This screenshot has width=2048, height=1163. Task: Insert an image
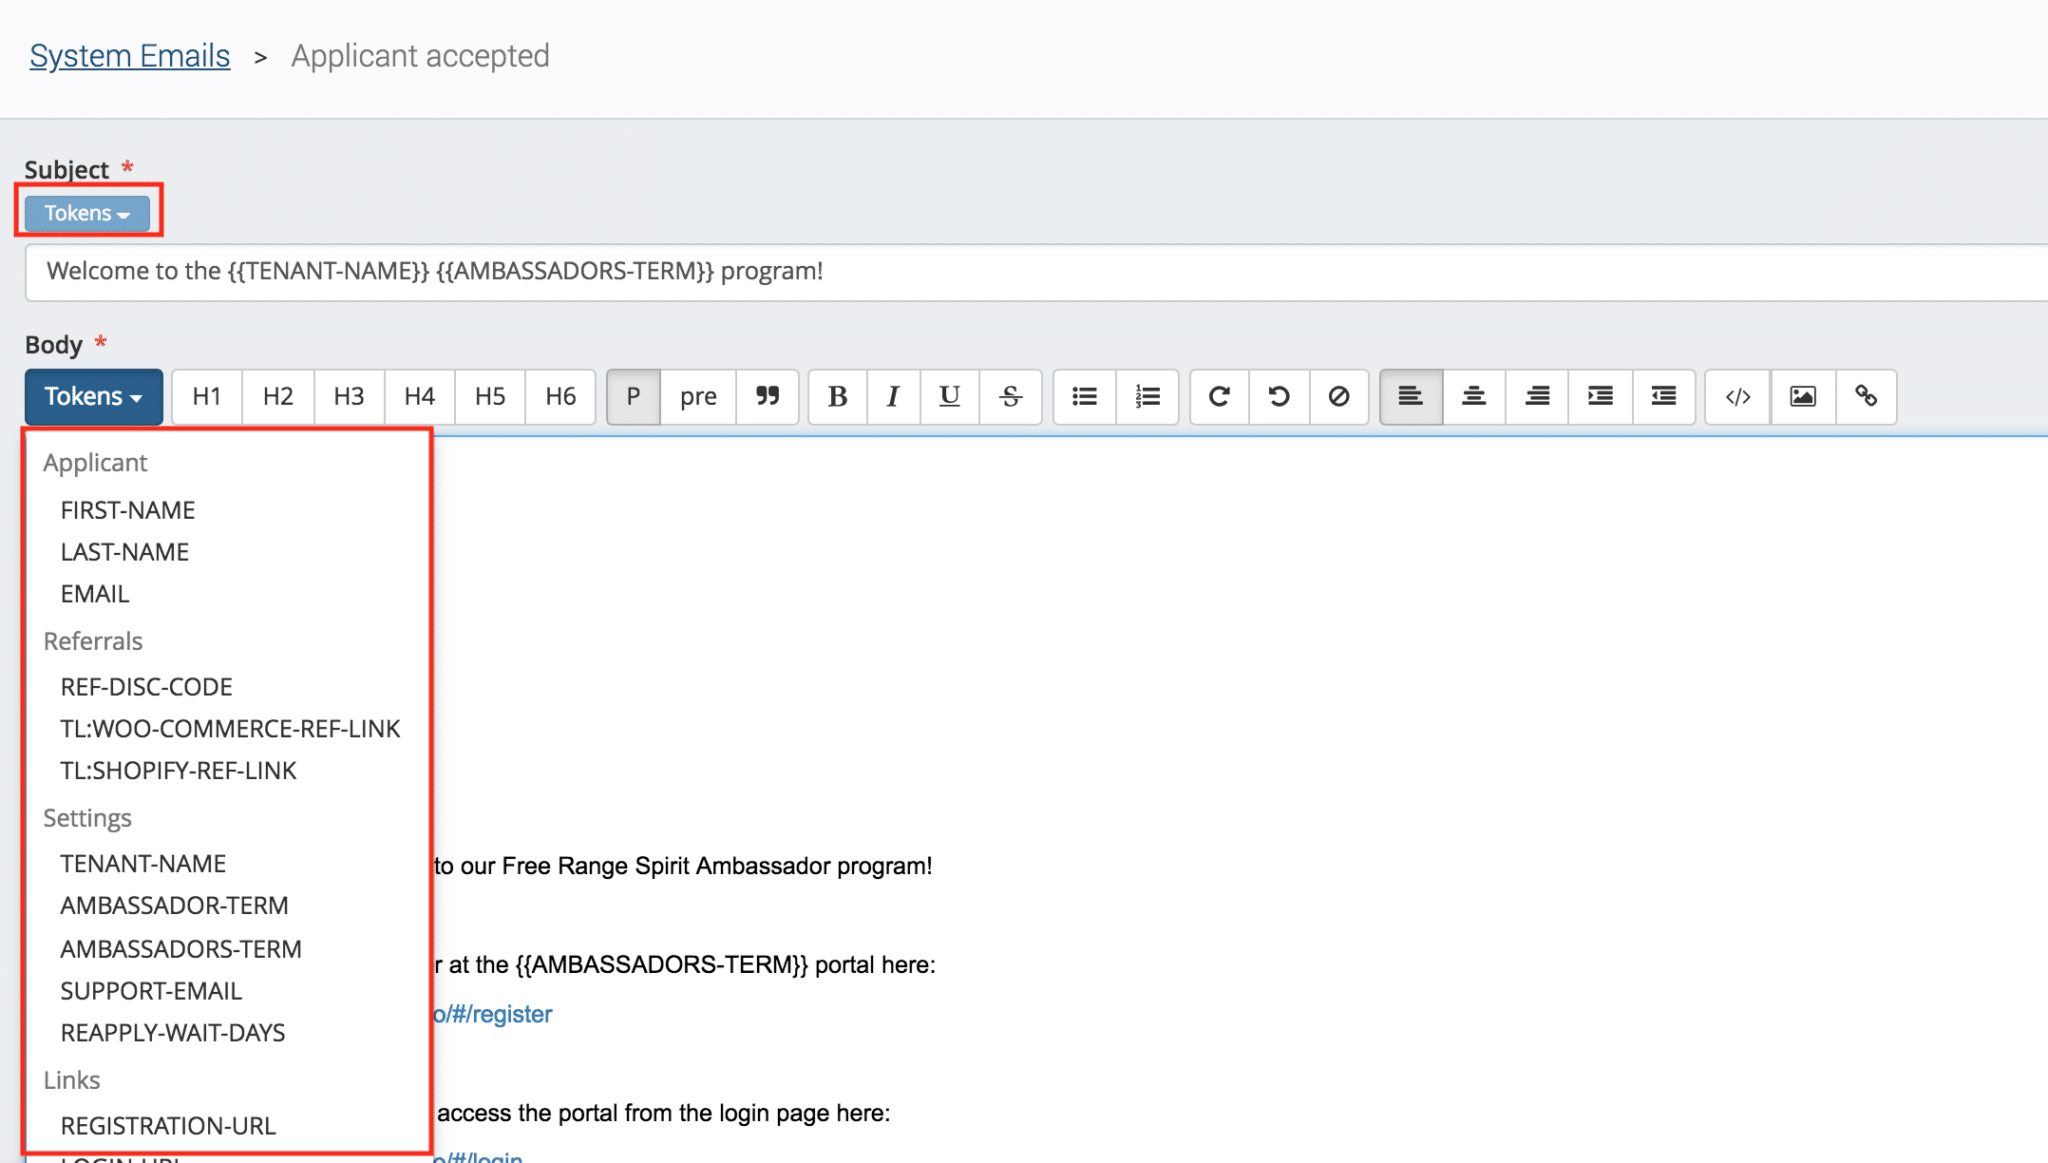click(1803, 397)
